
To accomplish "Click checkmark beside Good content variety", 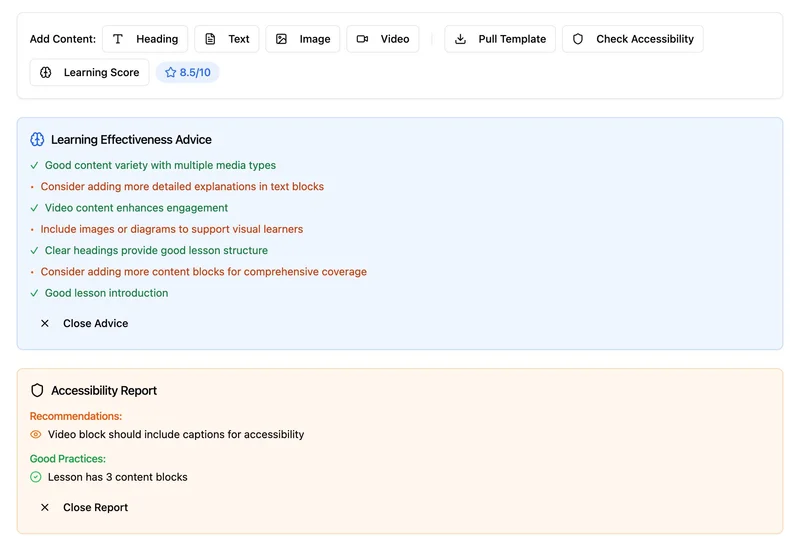I will [34, 165].
